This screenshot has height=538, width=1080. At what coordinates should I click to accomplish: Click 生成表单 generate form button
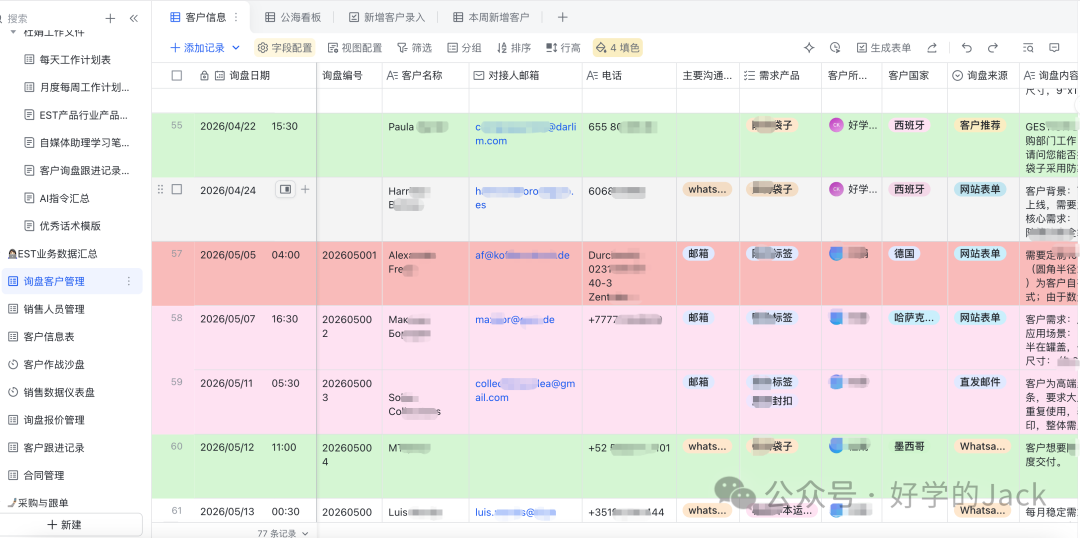click(884, 48)
